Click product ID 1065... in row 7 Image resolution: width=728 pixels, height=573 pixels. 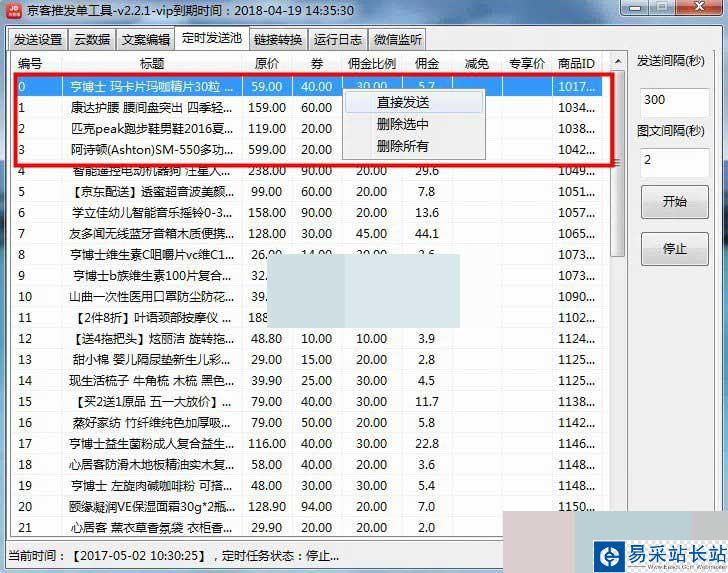point(576,234)
